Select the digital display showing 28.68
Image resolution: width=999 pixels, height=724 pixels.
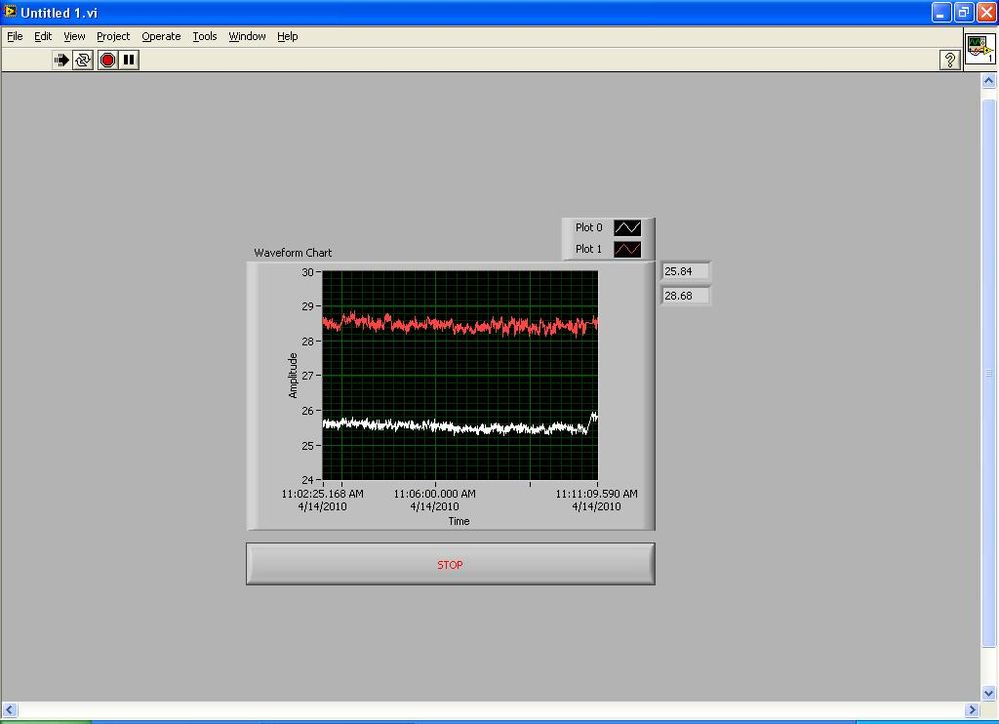point(685,296)
